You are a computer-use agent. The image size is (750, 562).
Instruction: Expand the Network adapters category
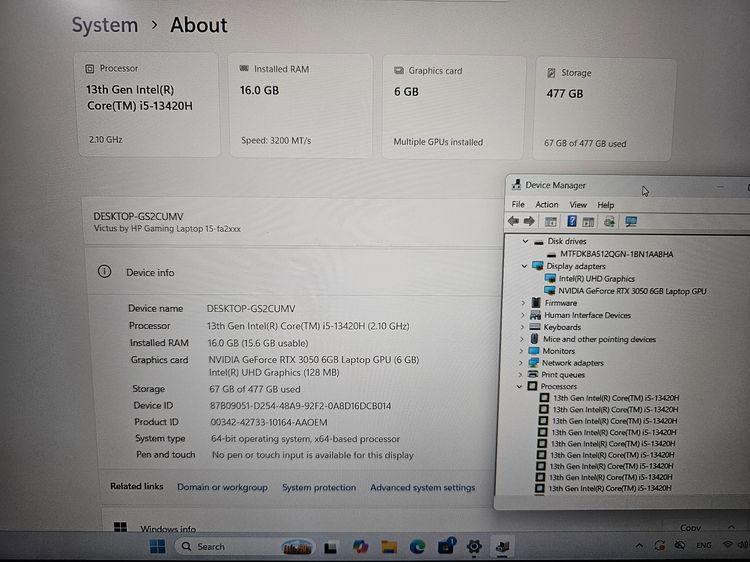tap(520, 363)
